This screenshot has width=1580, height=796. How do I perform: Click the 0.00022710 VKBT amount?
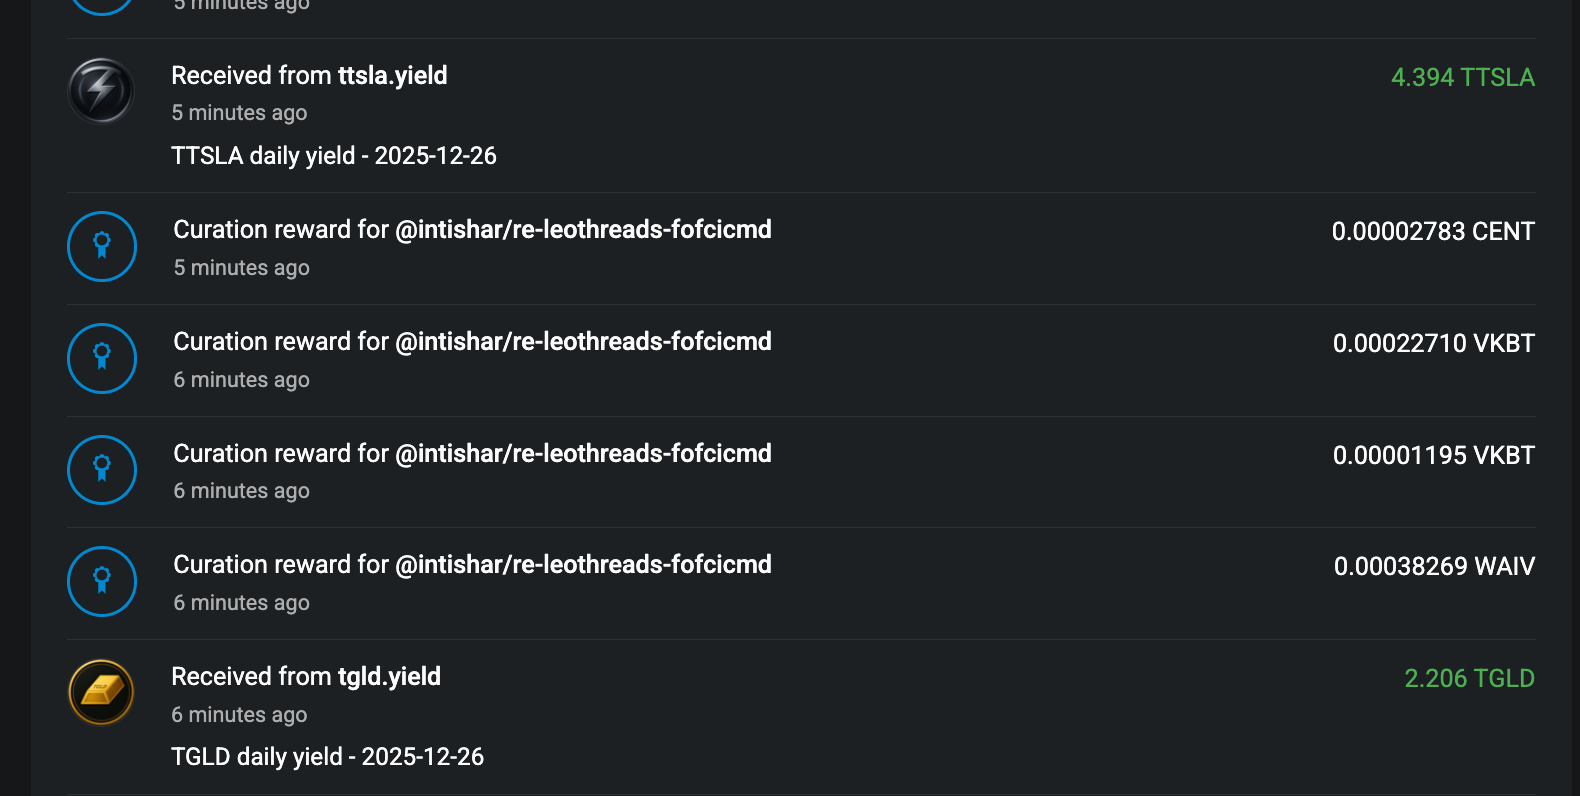click(1433, 344)
